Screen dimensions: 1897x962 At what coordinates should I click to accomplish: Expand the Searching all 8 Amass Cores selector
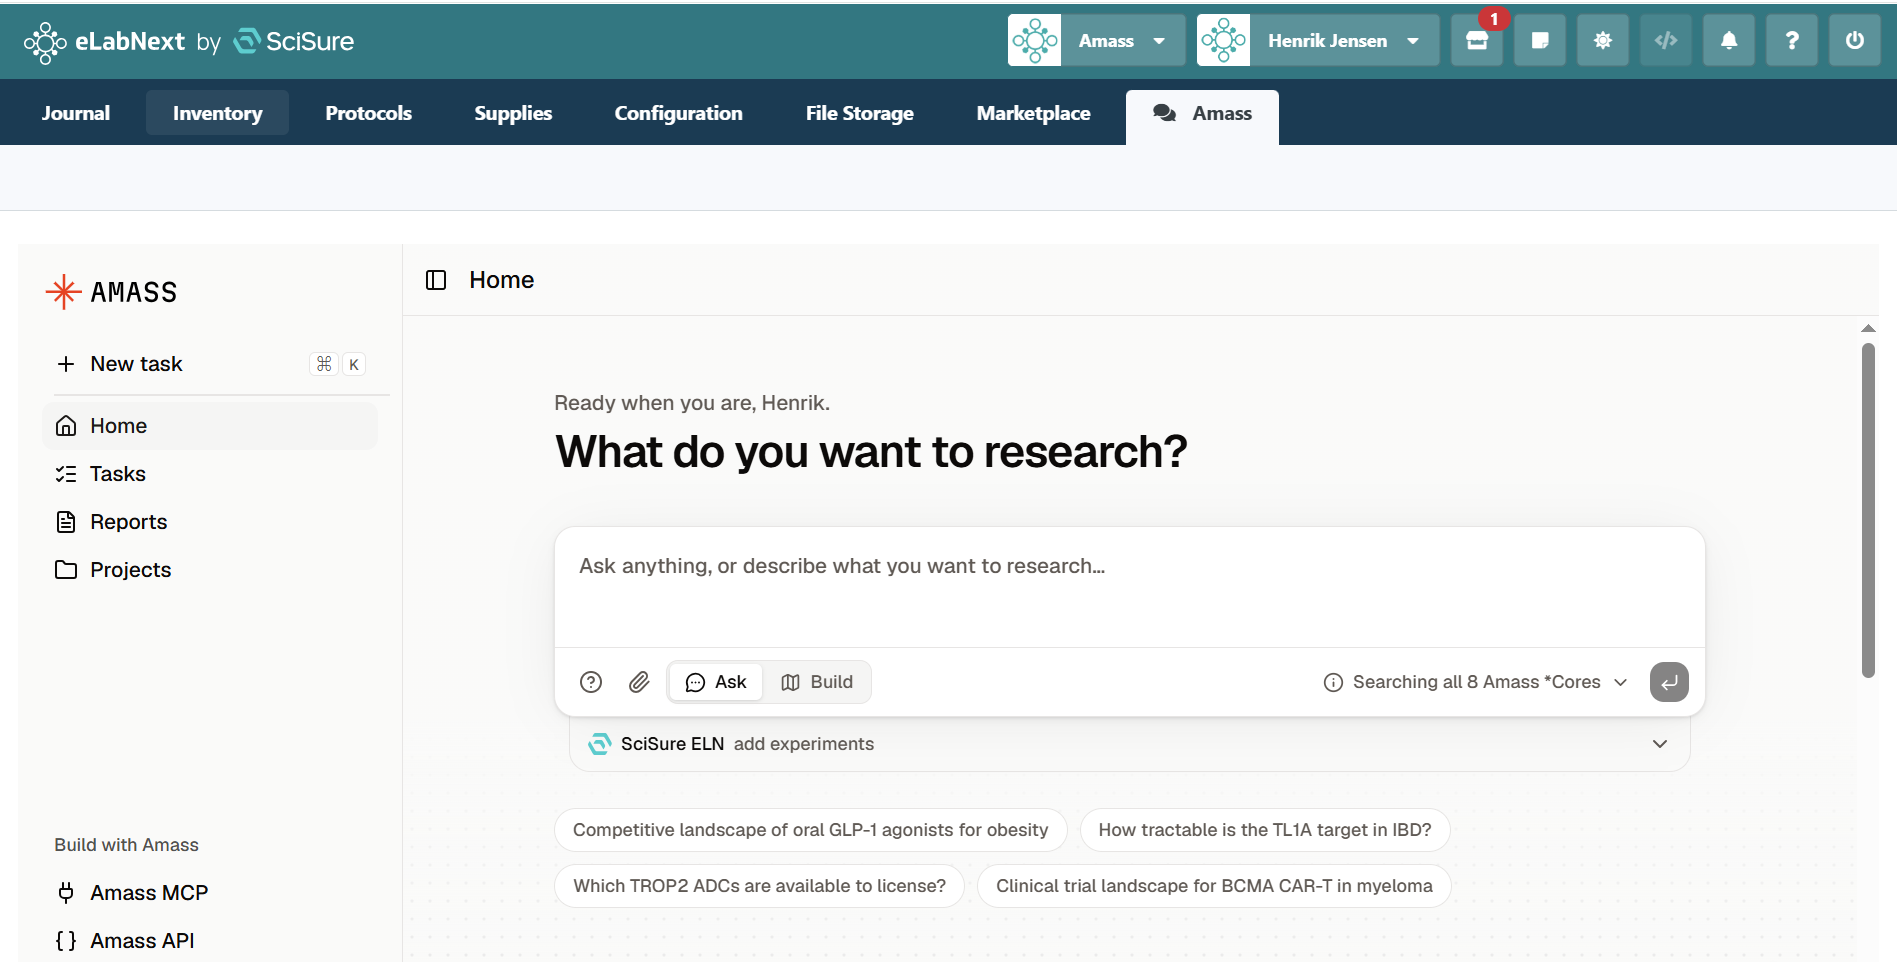coord(1476,682)
